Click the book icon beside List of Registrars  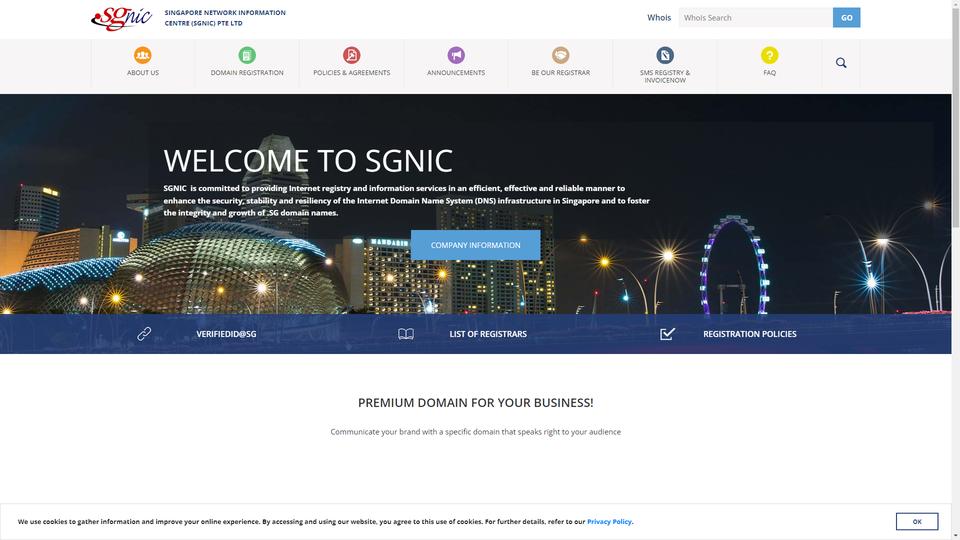coord(406,334)
